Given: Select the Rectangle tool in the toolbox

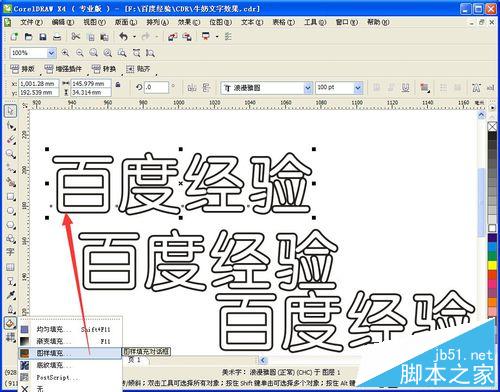Looking at the screenshot, I should (11, 197).
